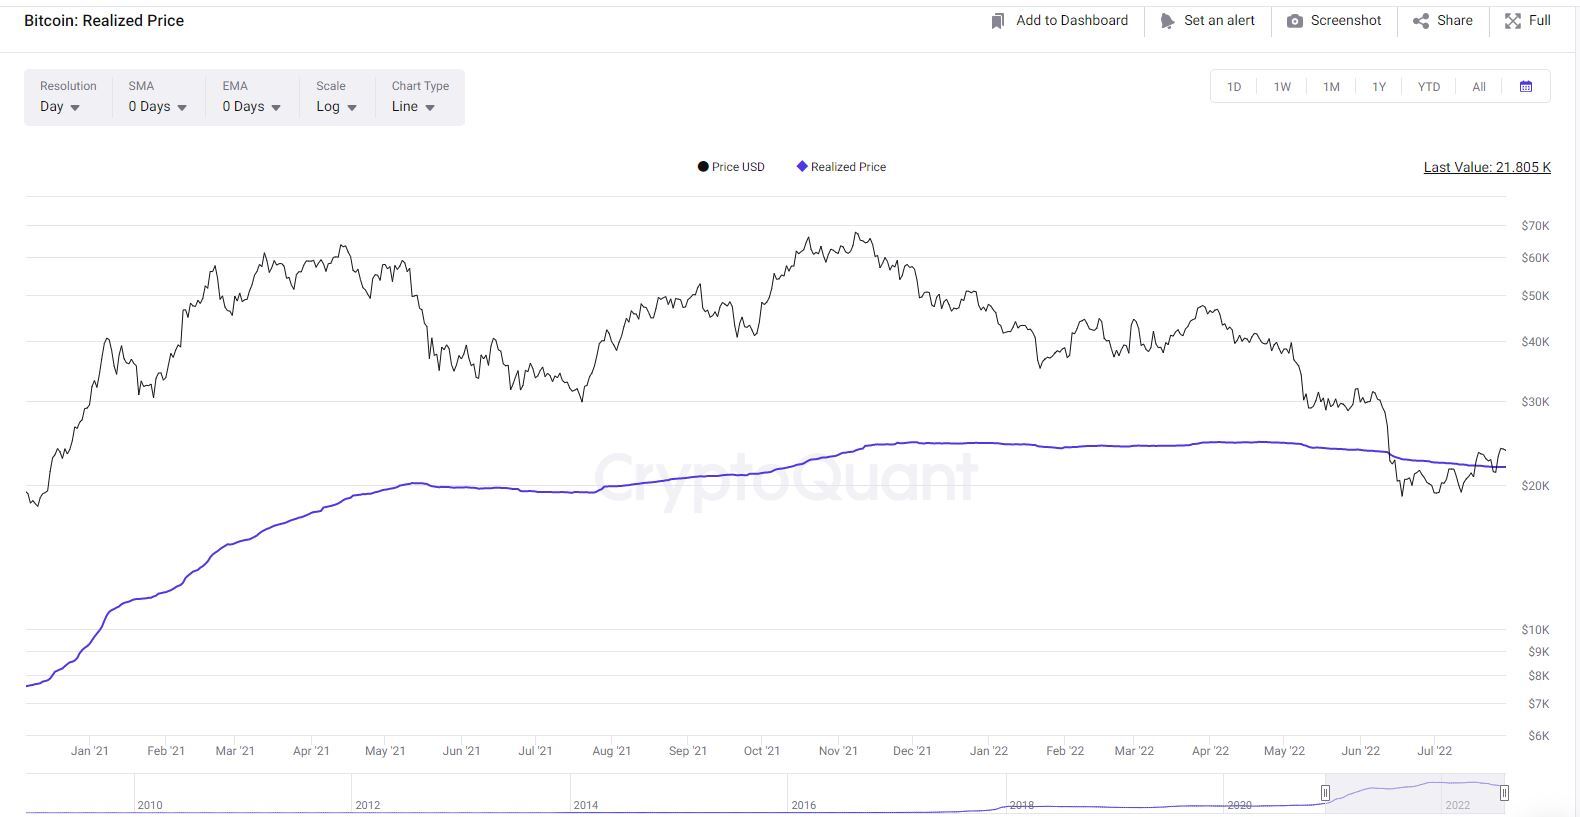Click the left handle of range navigator
1580x817 pixels.
(x=1325, y=793)
